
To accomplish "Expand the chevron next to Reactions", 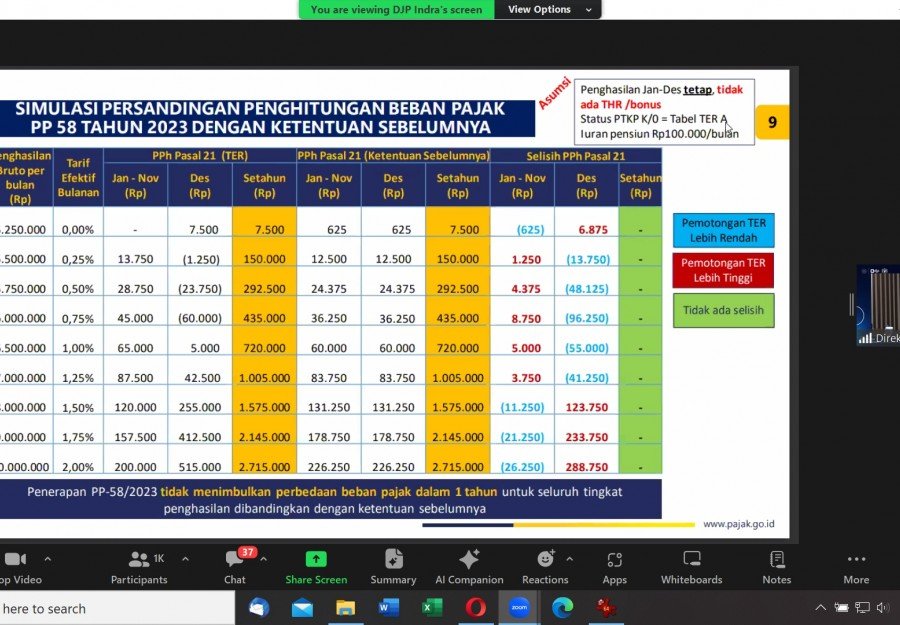I will tap(570, 558).
